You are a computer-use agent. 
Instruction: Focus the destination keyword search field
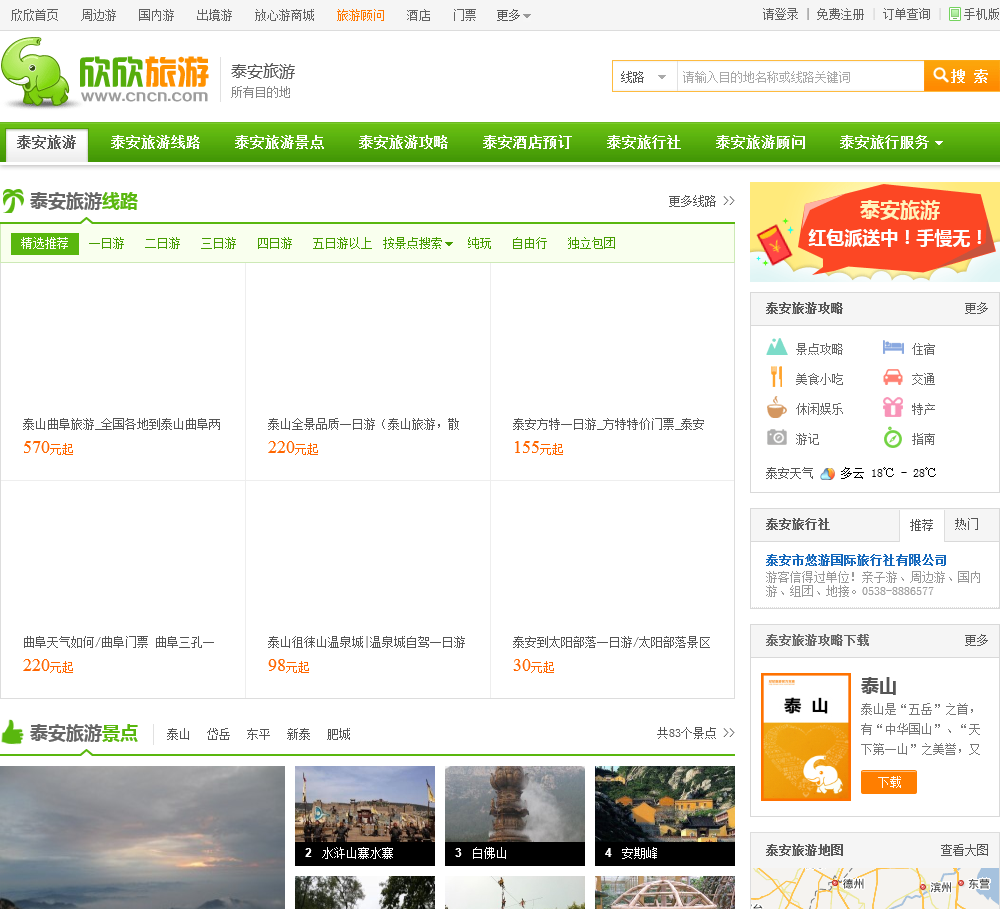(x=800, y=77)
